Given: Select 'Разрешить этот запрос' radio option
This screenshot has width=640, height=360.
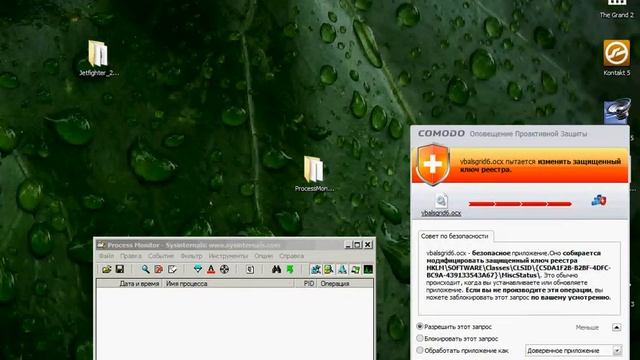Looking at the screenshot, I should pyautogui.click(x=420, y=327).
